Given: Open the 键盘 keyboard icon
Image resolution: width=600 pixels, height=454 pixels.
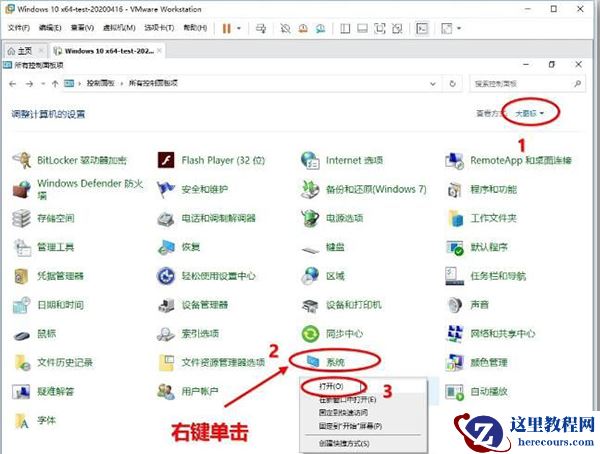Looking at the screenshot, I should (x=310, y=250).
